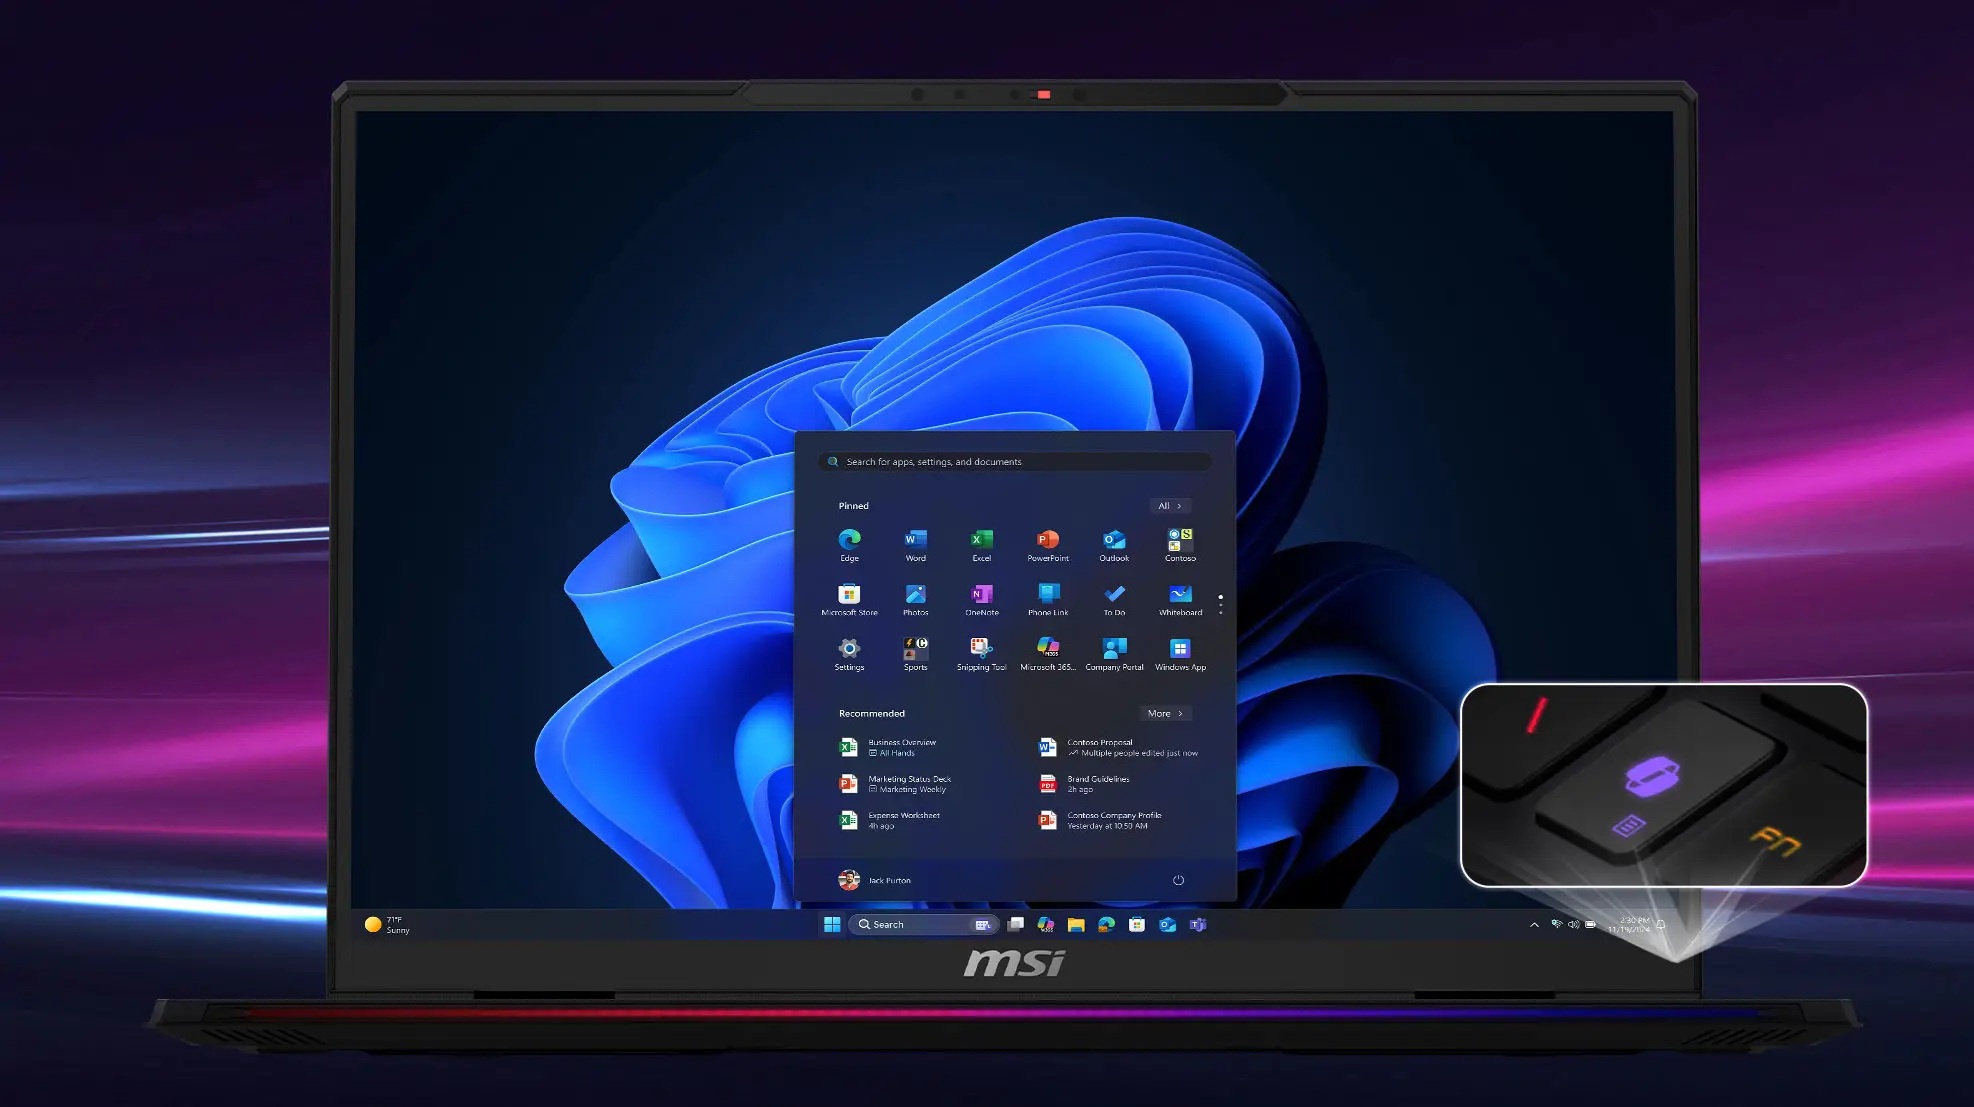The height and width of the screenshot is (1107, 1974).
Task: Click the Windows Start button on taskbar
Action: point(832,925)
